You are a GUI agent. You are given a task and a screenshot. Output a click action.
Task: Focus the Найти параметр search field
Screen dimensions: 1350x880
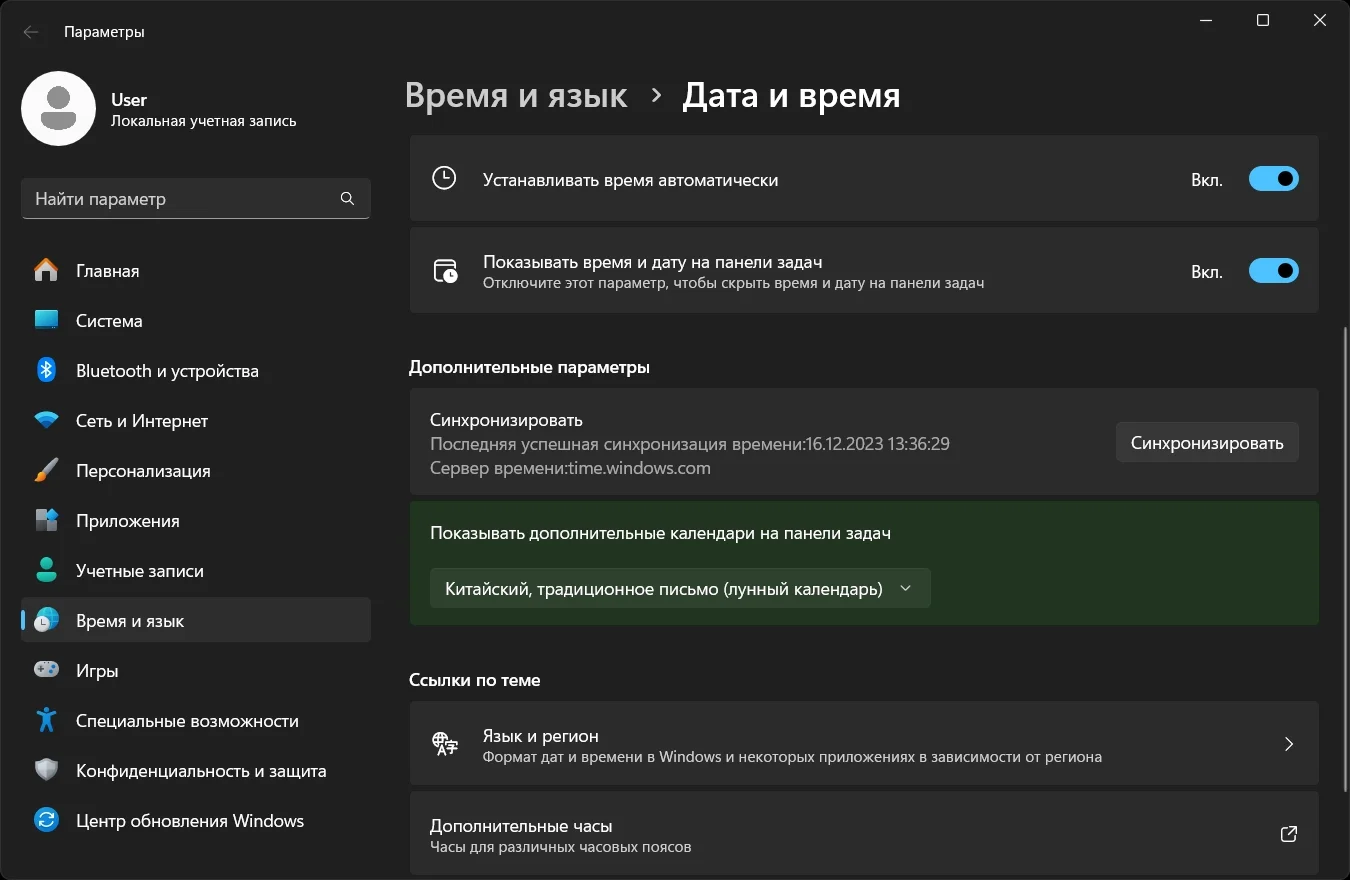196,198
